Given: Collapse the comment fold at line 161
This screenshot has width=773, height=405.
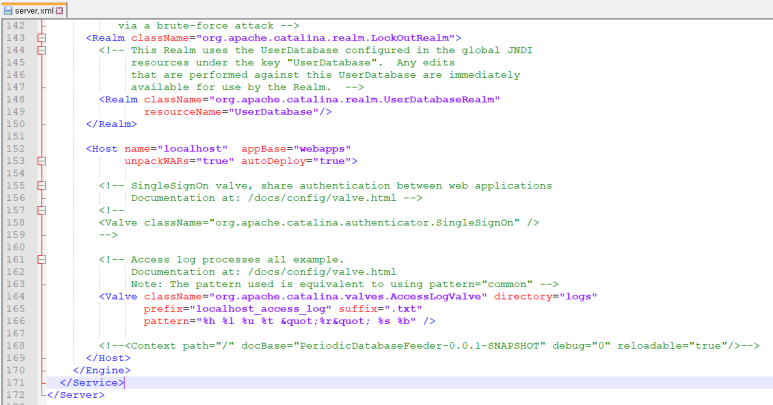Looking at the screenshot, I should tap(42, 260).
